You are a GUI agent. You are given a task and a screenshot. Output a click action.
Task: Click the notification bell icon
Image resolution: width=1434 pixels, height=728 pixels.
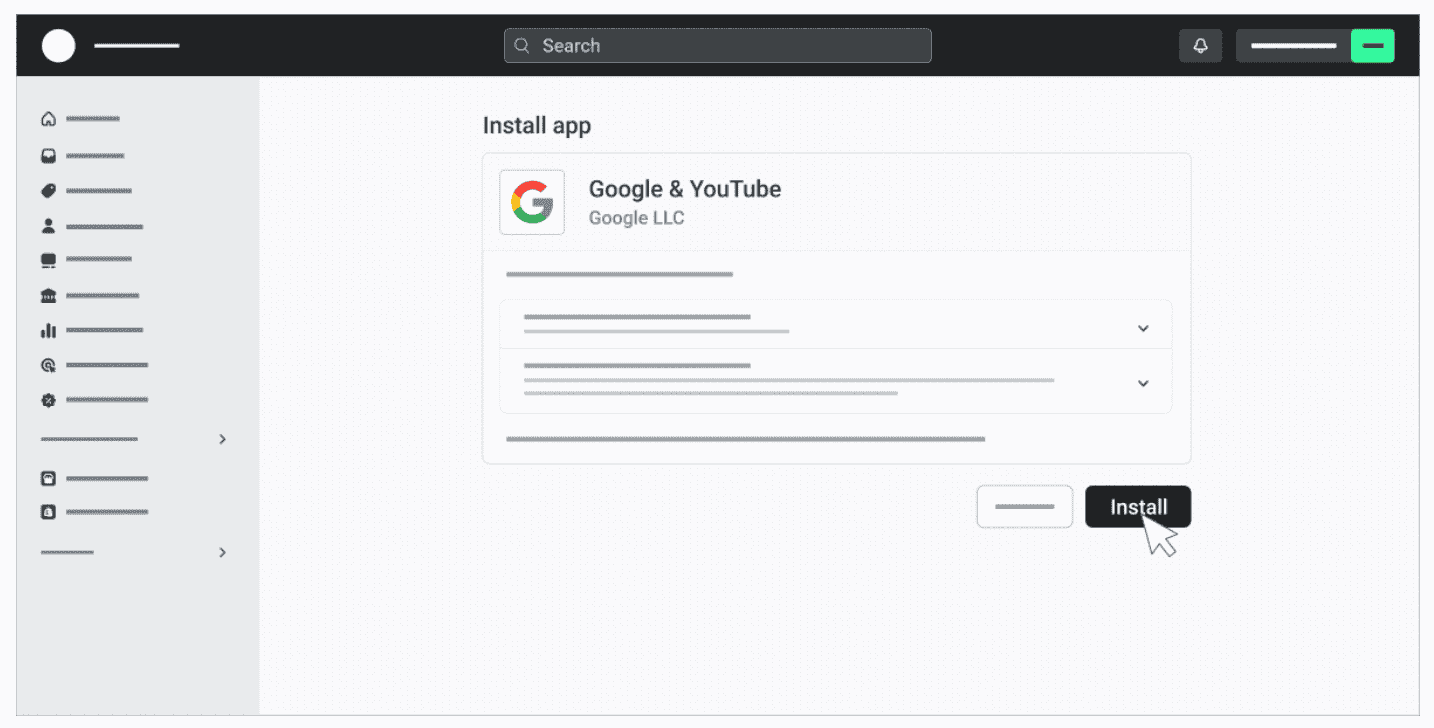1200,46
